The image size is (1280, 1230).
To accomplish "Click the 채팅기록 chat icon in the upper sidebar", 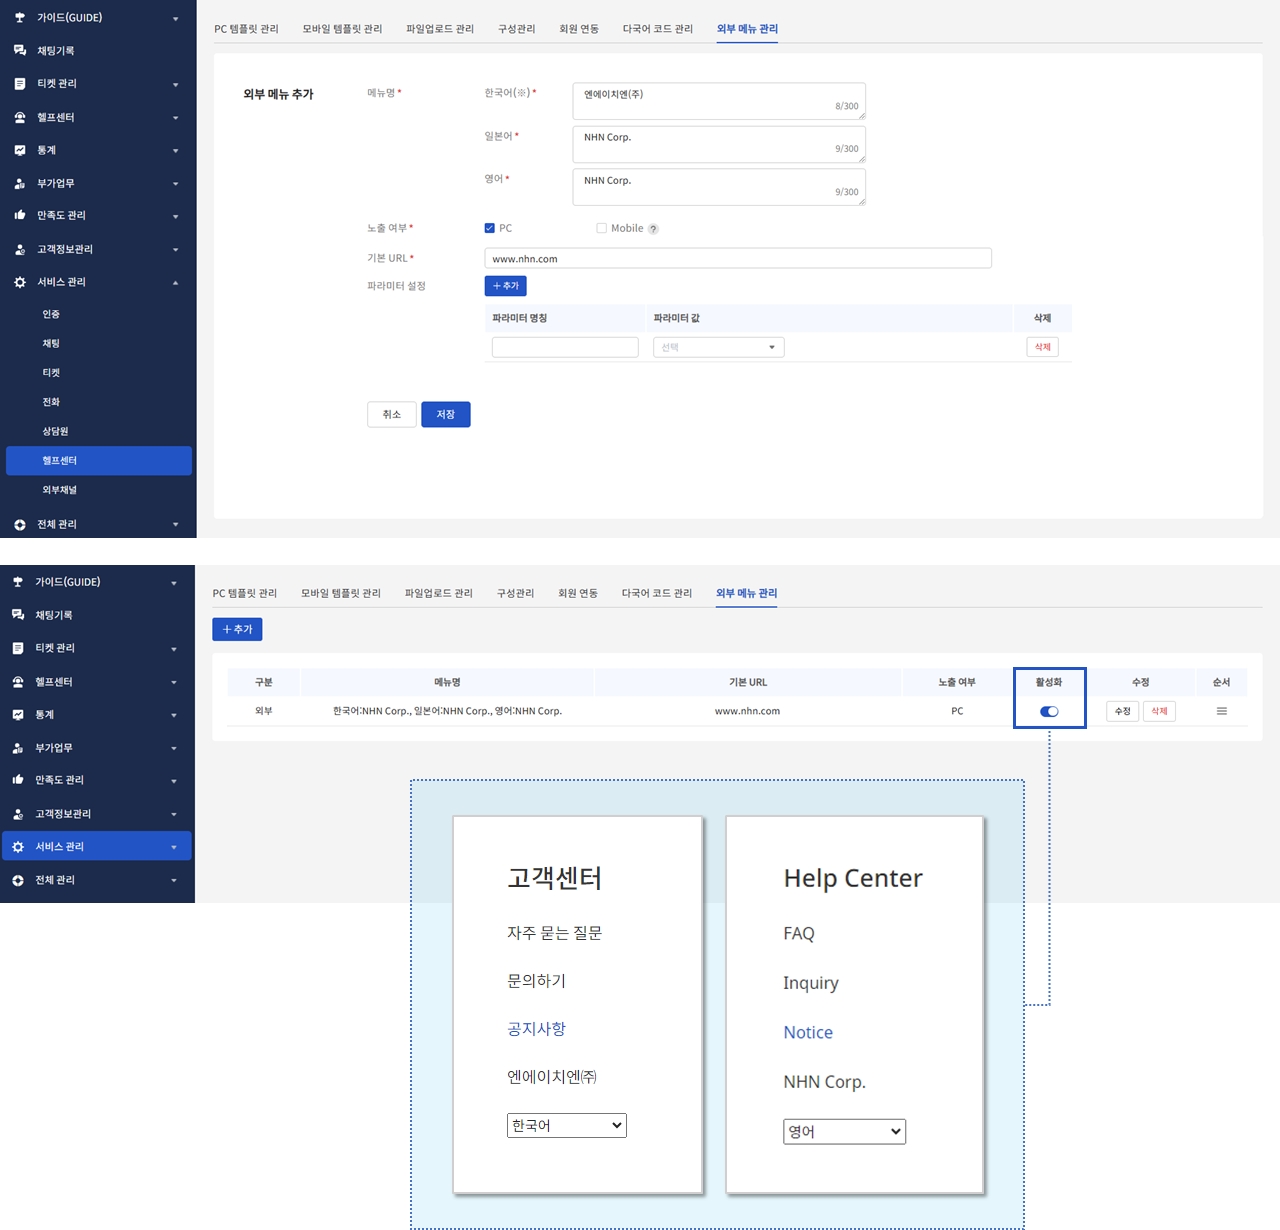I will (x=20, y=51).
